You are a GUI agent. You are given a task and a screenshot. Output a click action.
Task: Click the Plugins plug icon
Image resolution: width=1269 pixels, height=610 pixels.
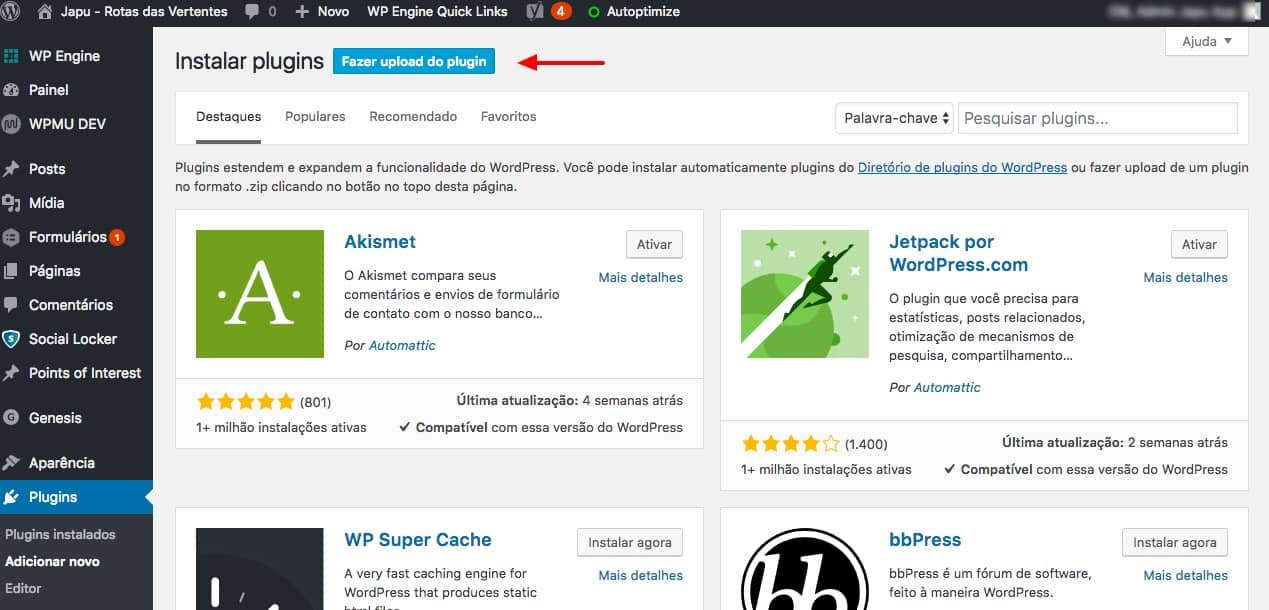click(x=12, y=497)
